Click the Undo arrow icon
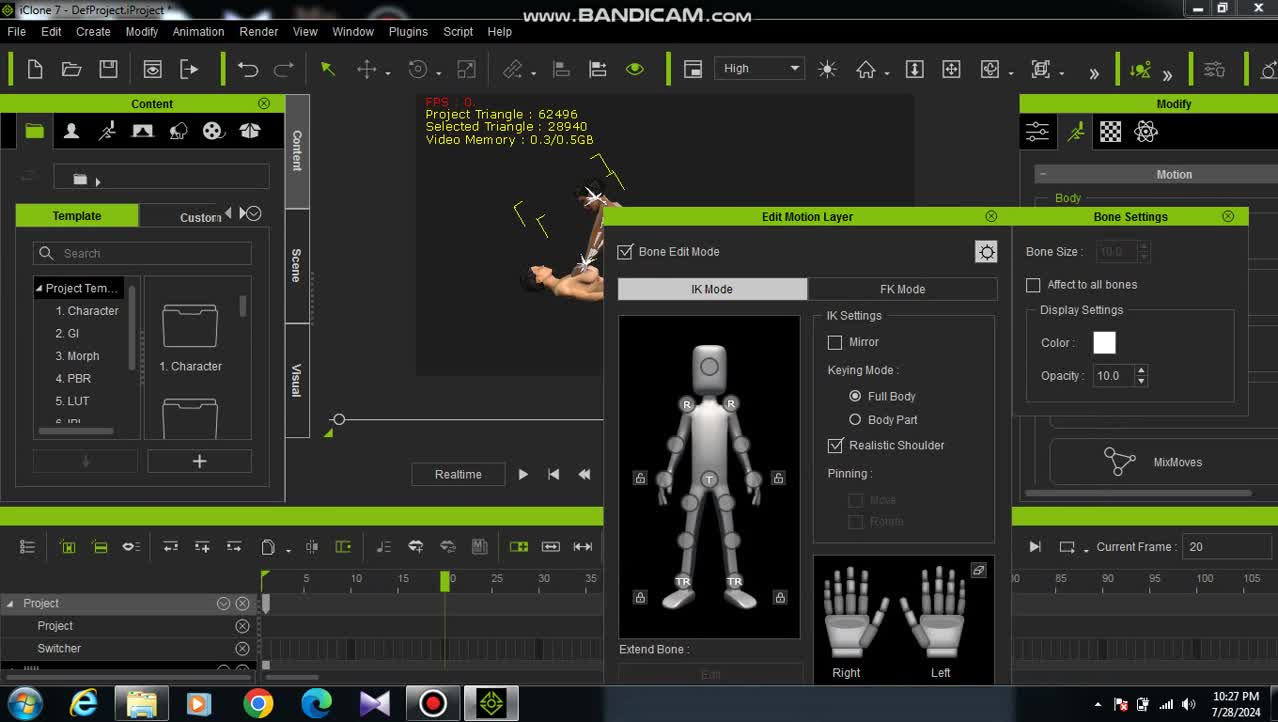Screen dimensions: 1278x722 [247, 69]
